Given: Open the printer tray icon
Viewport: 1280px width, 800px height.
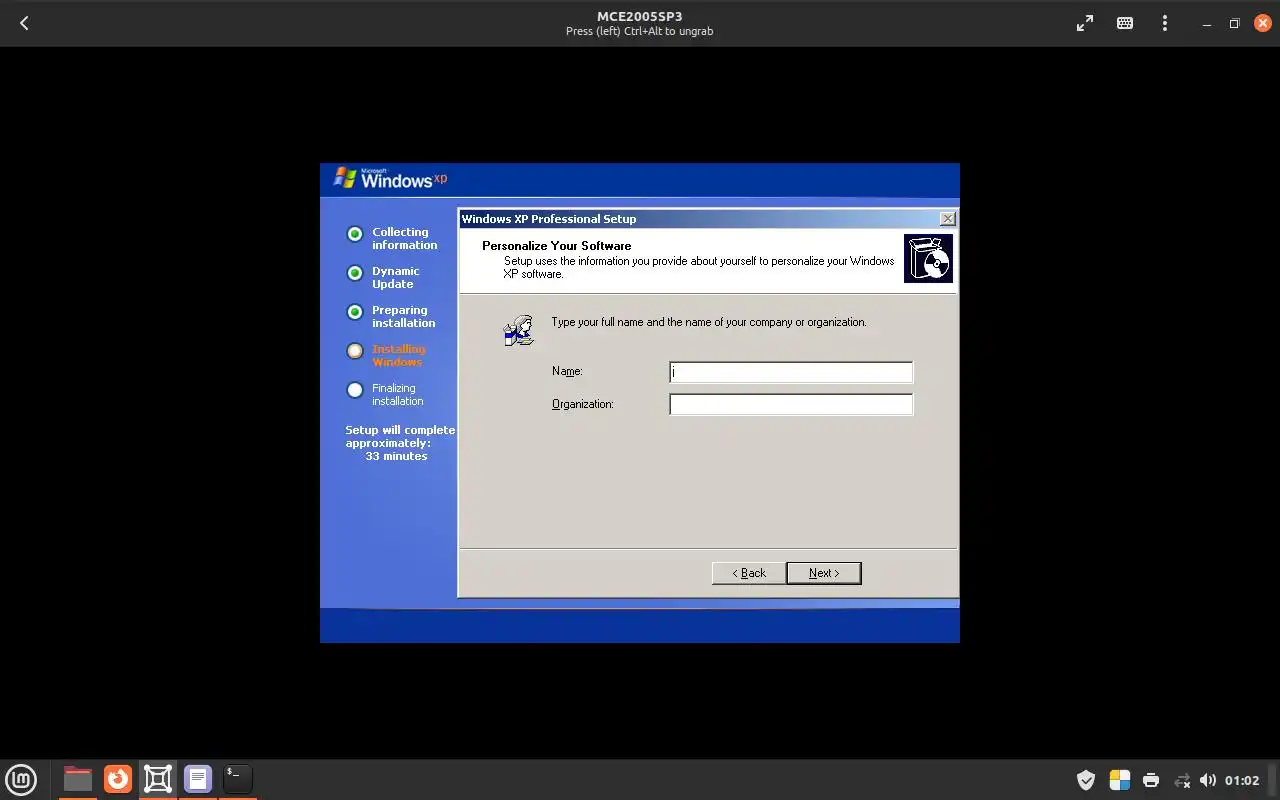Looking at the screenshot, I should 1151,780.
